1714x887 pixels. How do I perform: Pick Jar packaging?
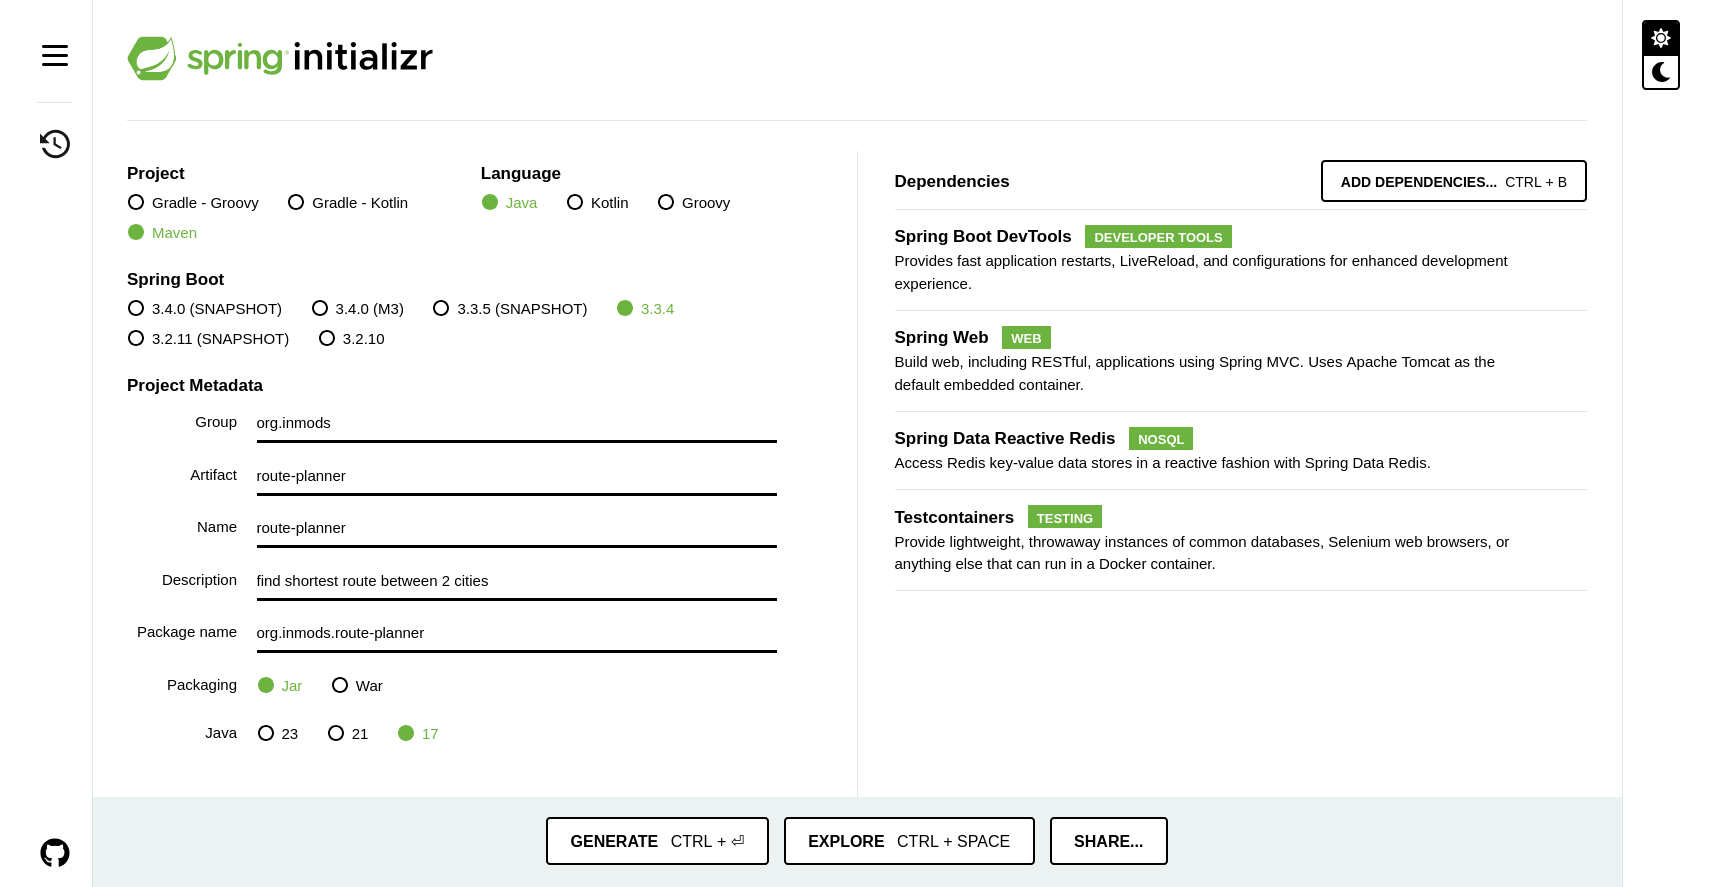click(x=280, y=686)
